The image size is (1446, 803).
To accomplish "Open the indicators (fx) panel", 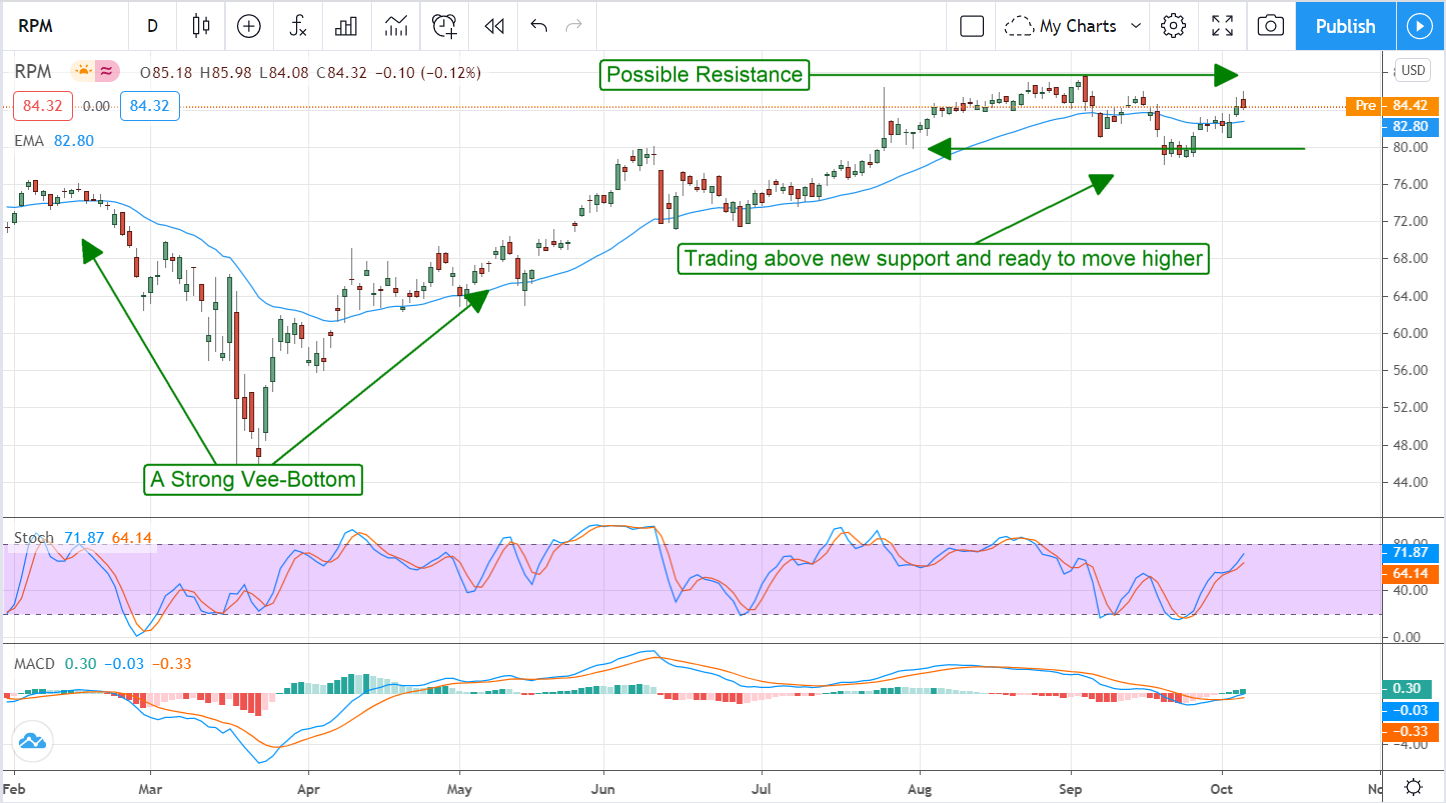I will pos(297,26).
